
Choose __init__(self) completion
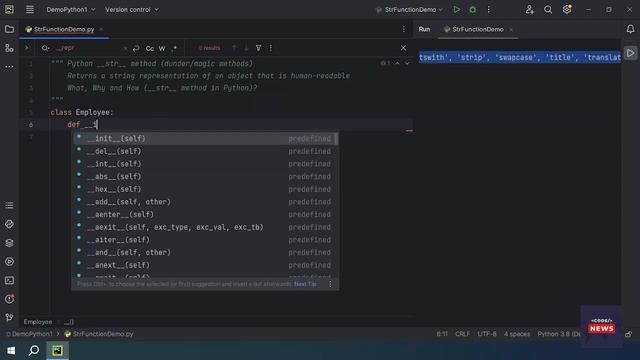click(x=204, y=139)
